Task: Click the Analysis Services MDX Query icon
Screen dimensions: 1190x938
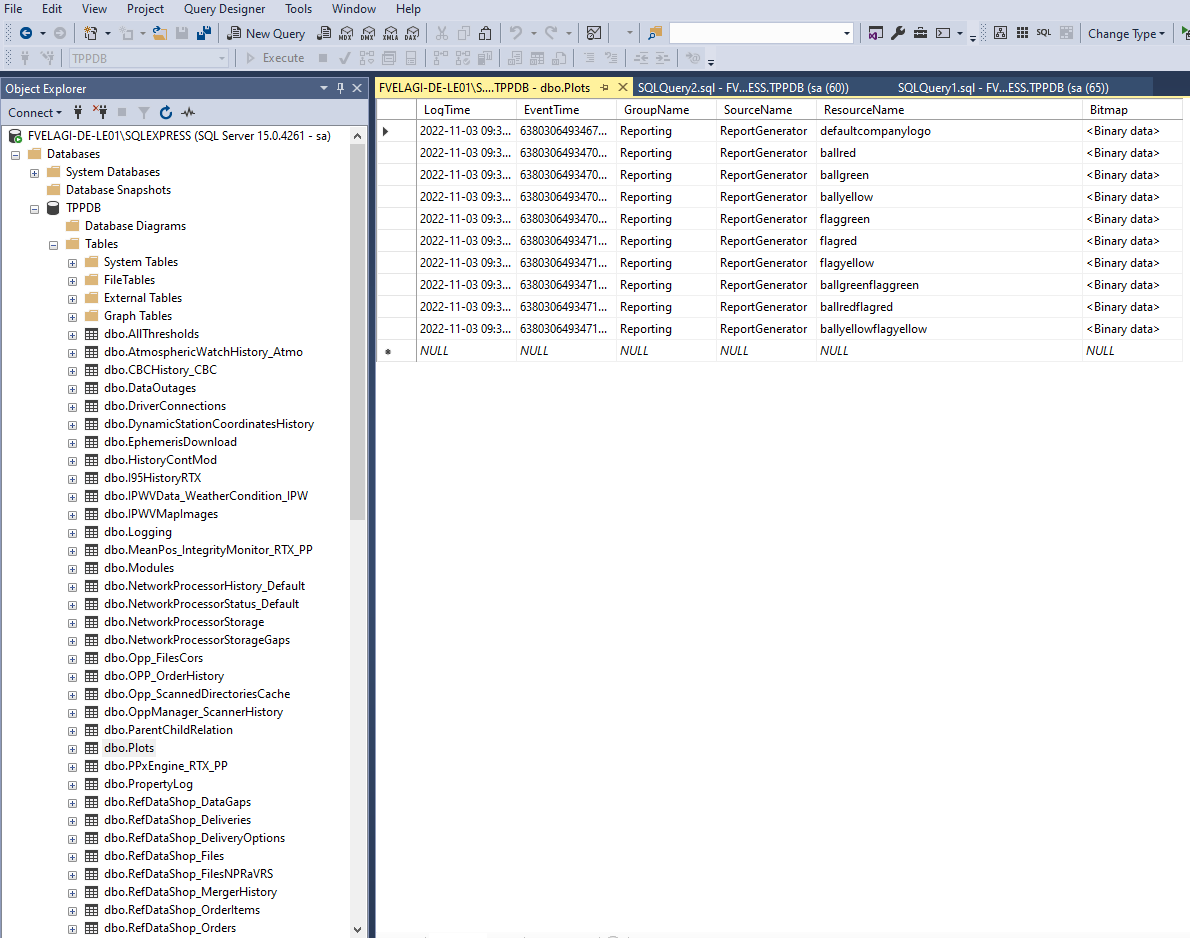Action: [346, 33]
